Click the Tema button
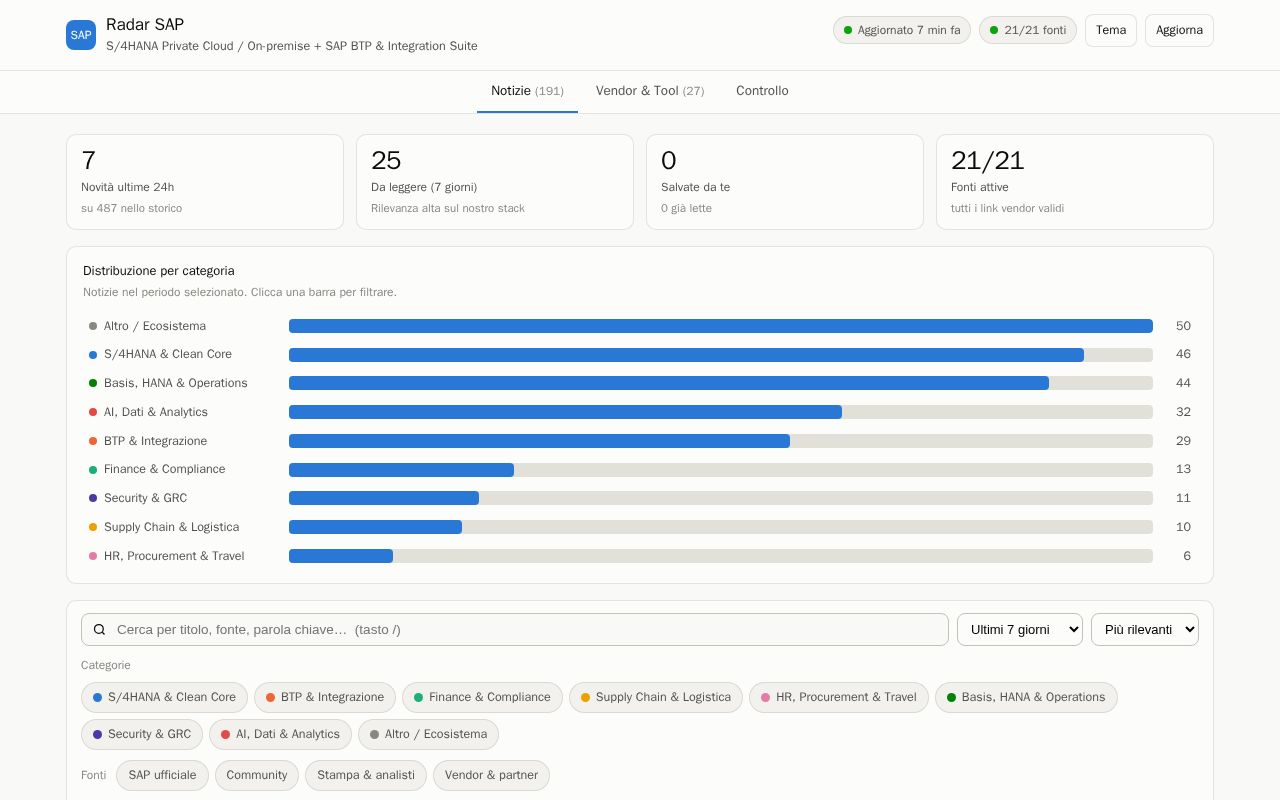The image size is (1280, 800). (1111, 30)
